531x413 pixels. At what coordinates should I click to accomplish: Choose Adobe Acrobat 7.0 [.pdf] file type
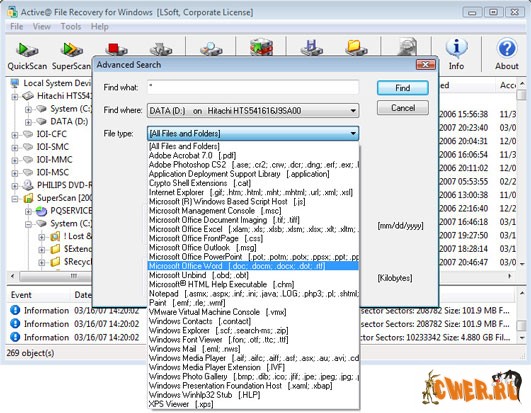[253, 155]
